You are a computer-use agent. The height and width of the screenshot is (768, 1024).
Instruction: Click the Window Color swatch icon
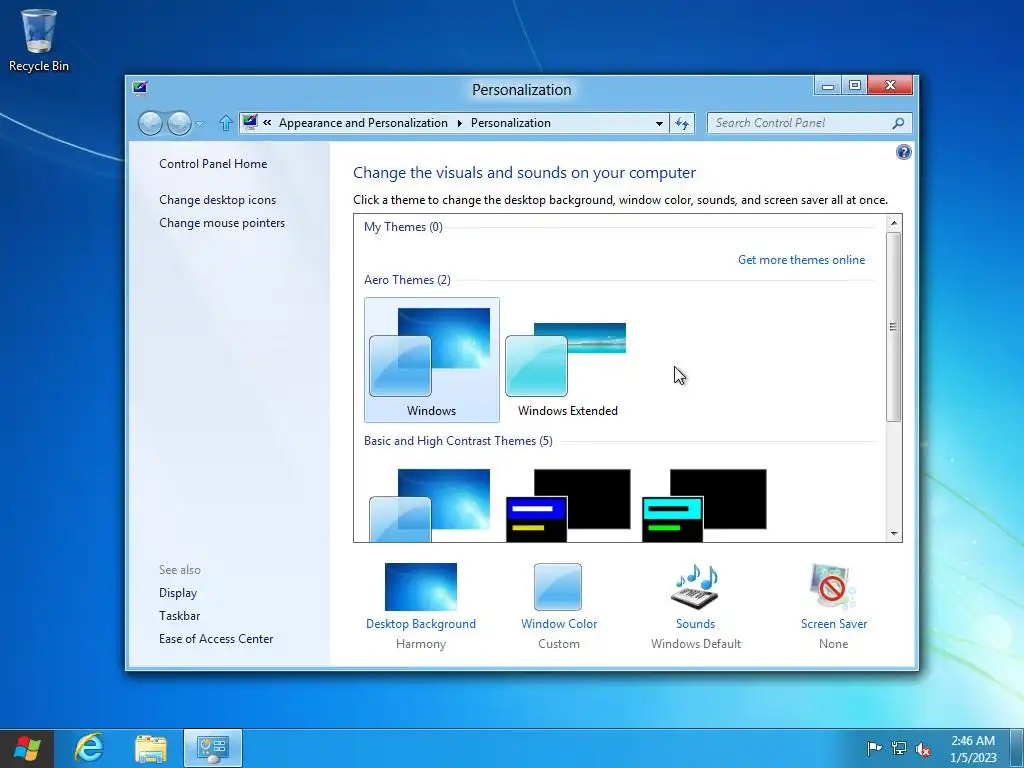tap(558, 586)
